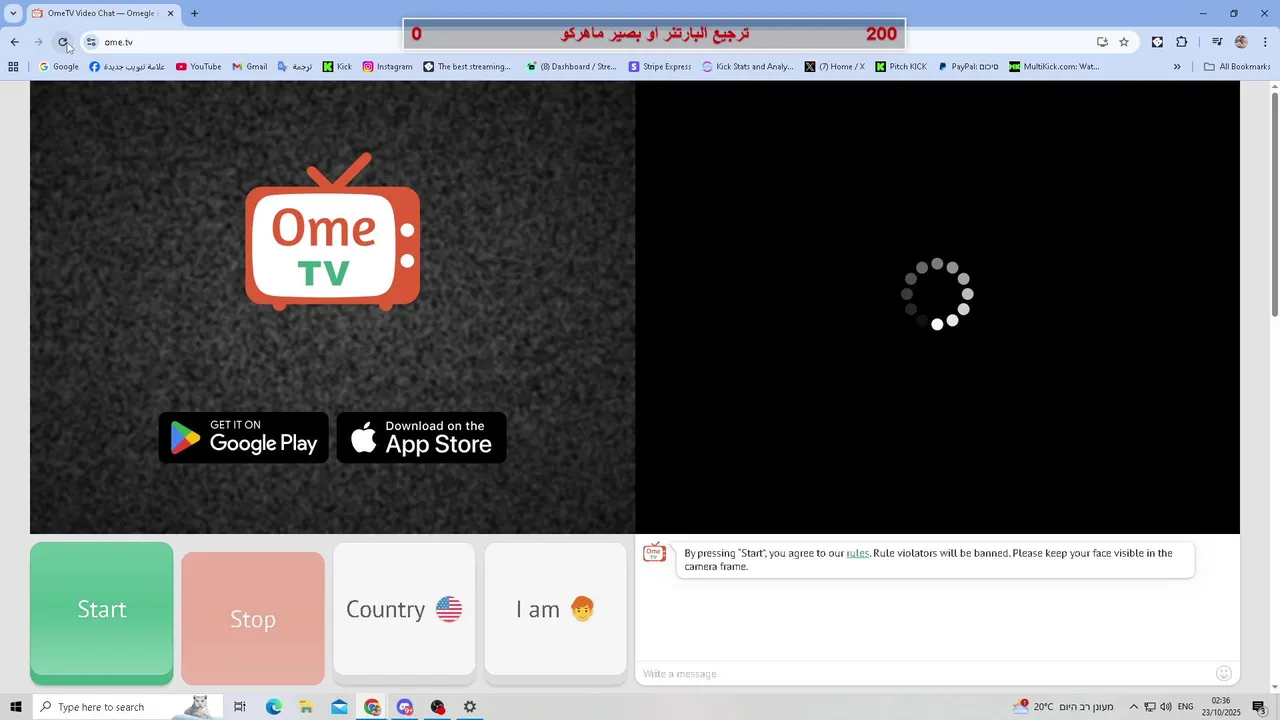Open the rules link
This screenshot has width=1280, height=720.
click(858, 553)
